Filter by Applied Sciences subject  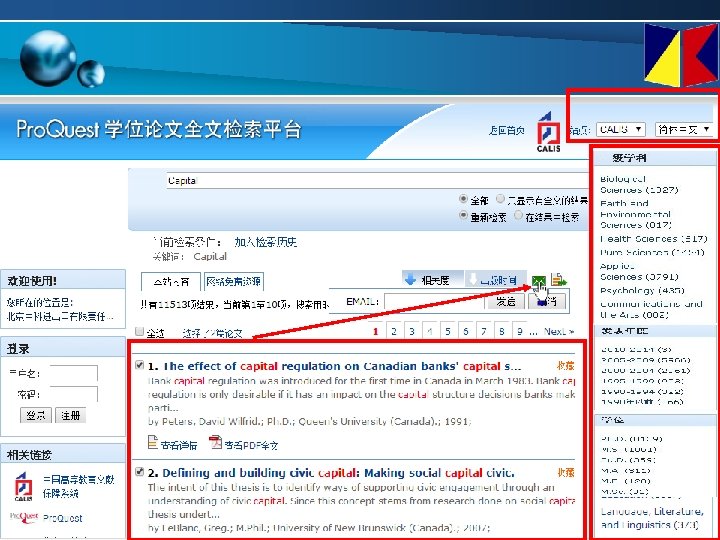[639, 271]
